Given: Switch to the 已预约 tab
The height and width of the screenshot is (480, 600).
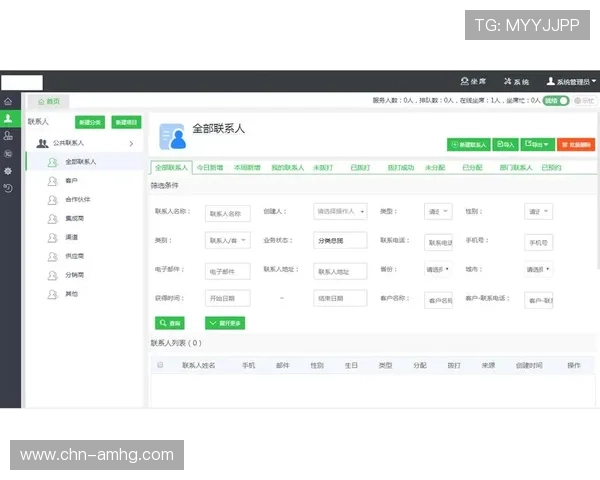Looking at the screenshot, I should 551,168.
